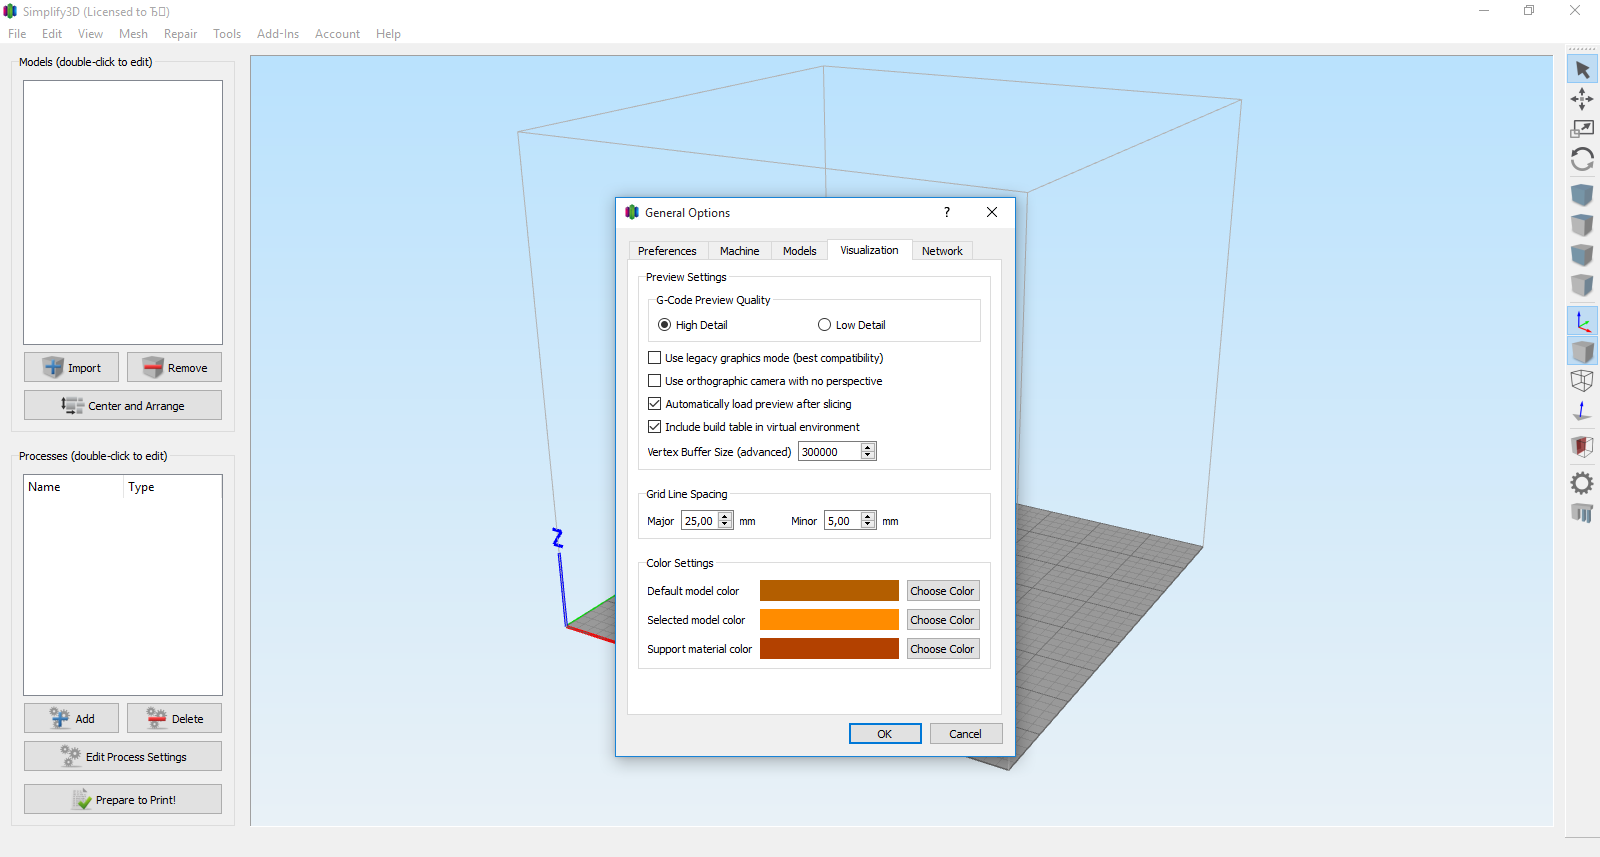Increase Major grid spacing with up arrow
Viewport: 1600px width, 857px height.
[725, 516]
